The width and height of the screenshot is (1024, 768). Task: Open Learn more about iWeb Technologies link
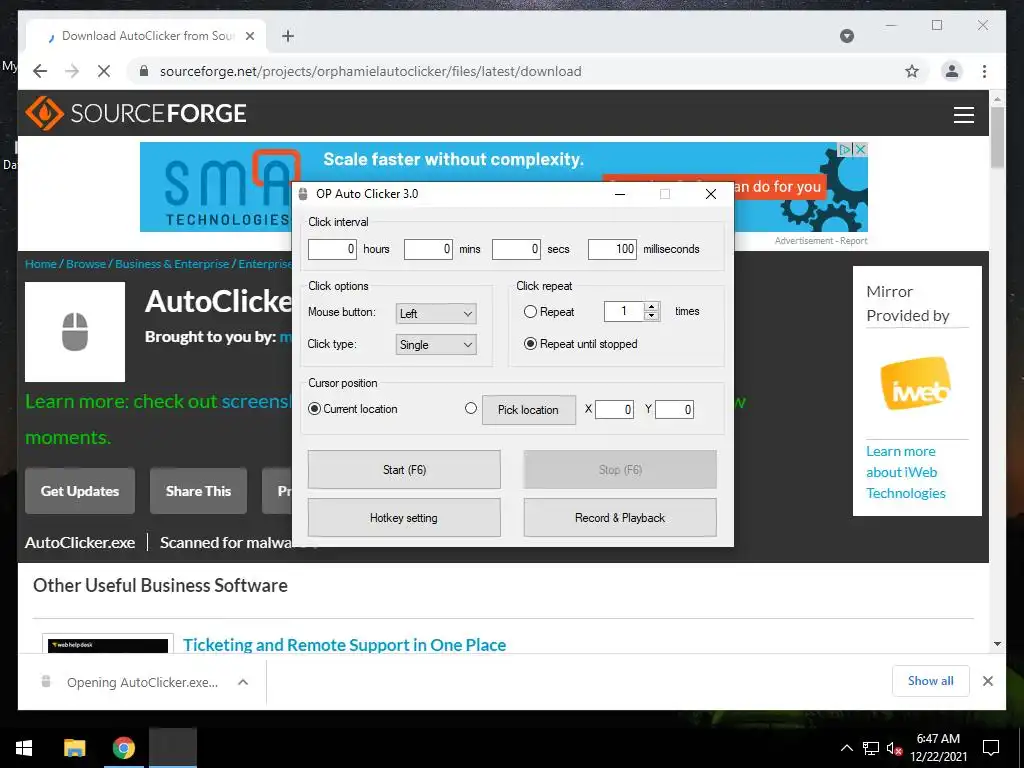point(905,472)
